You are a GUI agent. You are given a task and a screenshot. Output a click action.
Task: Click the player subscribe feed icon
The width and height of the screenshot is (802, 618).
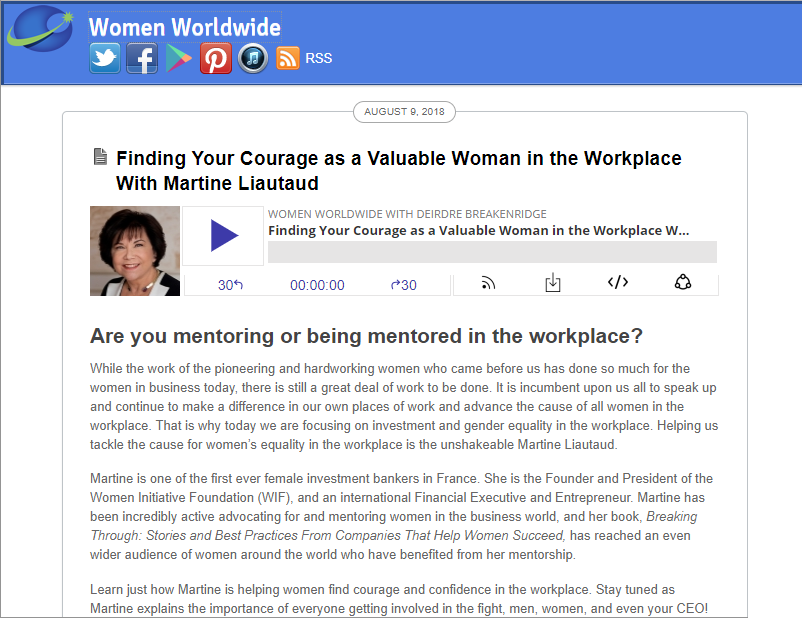(x=488, y=282)
